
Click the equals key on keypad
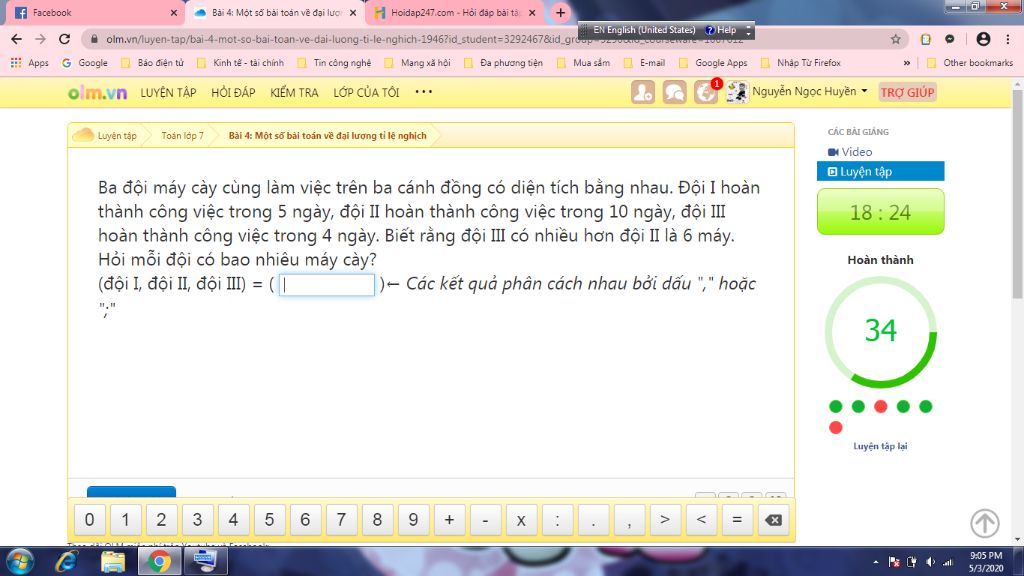737,520
